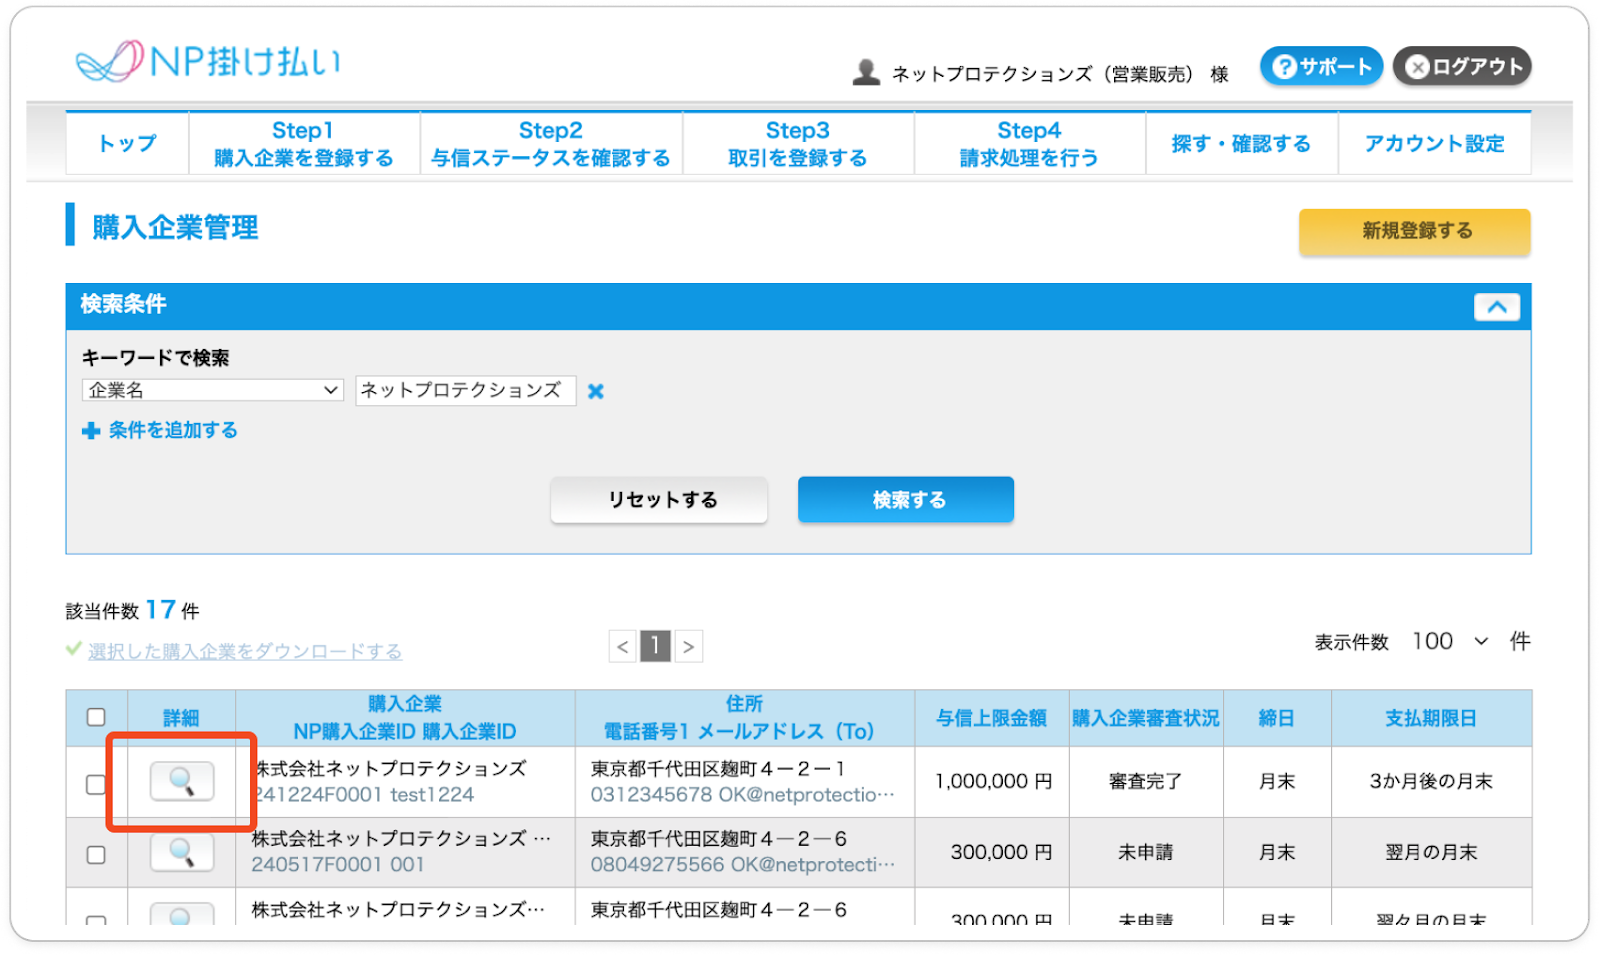Click the 1,000,000 円 credit limit cell
1600x955 pixels.
click(993, 781)
